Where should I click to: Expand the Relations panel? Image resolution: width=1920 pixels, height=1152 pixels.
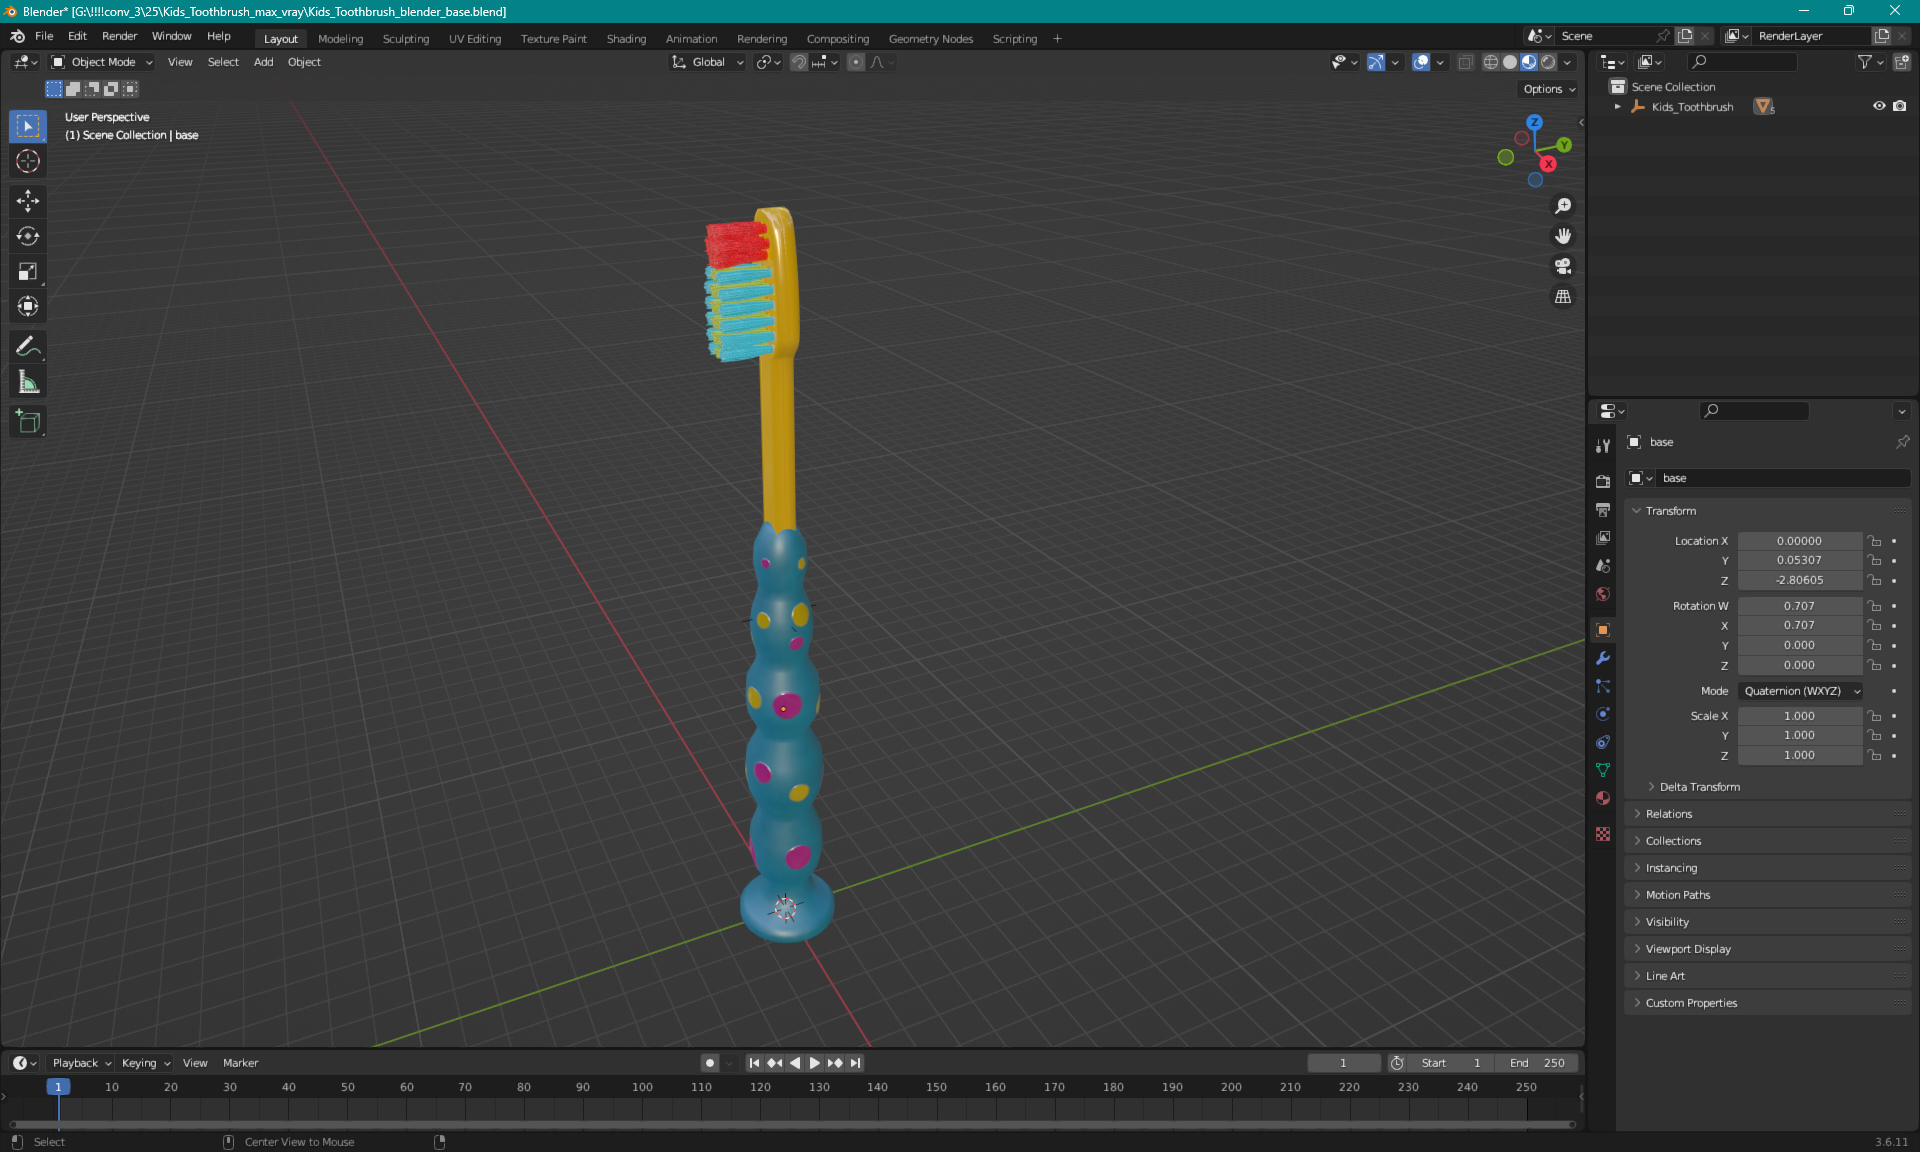click(x=1668, y=814)
